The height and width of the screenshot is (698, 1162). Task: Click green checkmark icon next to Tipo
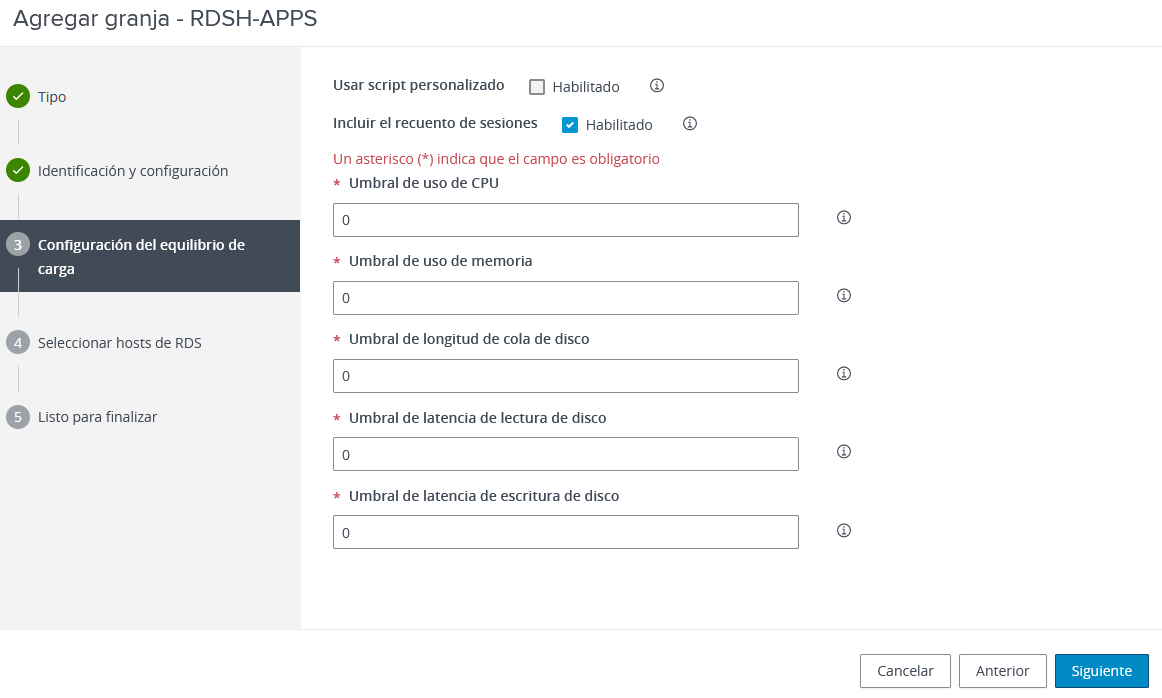point(18,96)
